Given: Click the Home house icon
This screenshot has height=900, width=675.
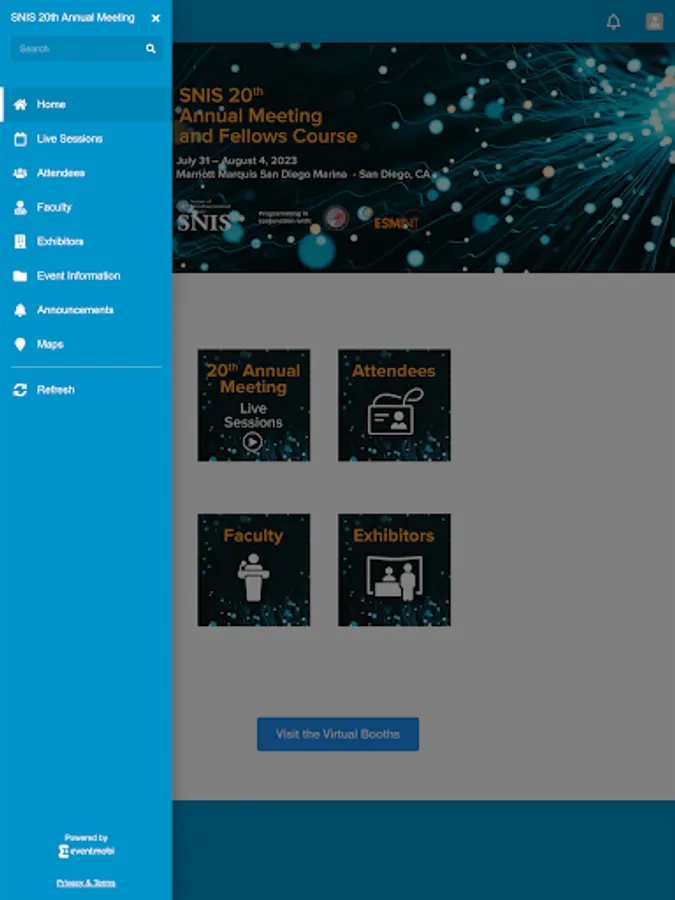Looking at the screenshot, I should [20, 104].
